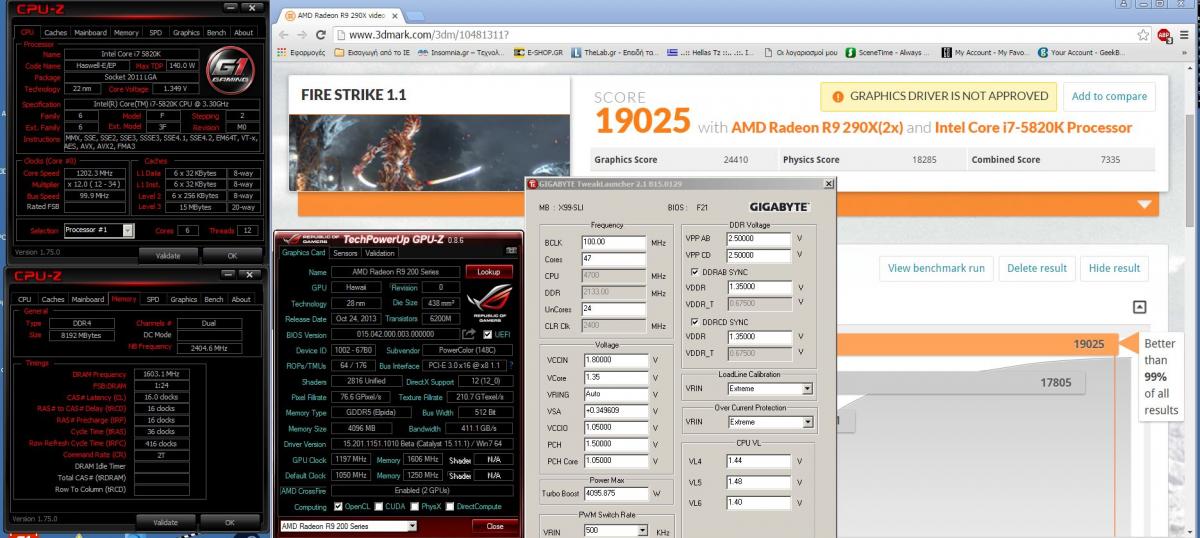Click the Fire Strike benchmark thumbnail image
Image resolution: width=1200 pixels, height=538 pixels.
point(429,153)
